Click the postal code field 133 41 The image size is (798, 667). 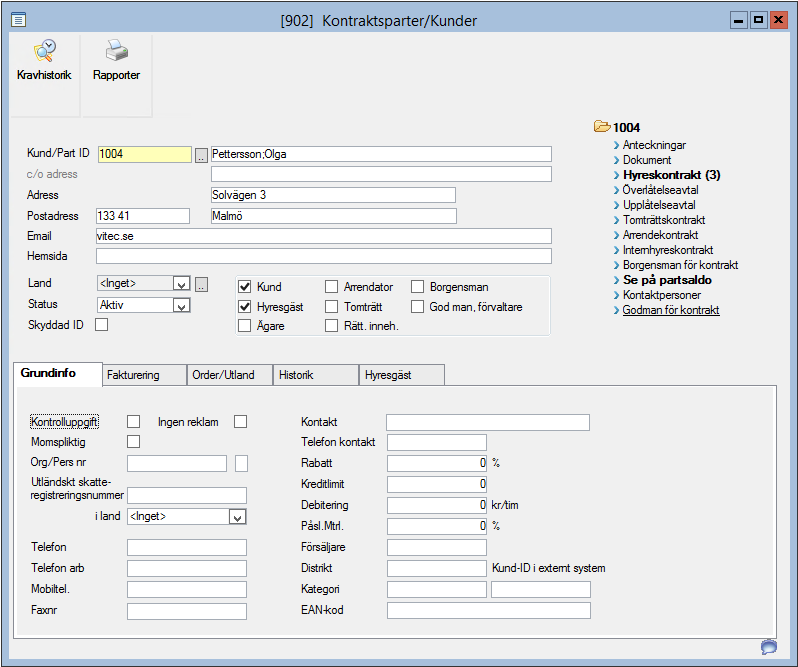(143, 216)
